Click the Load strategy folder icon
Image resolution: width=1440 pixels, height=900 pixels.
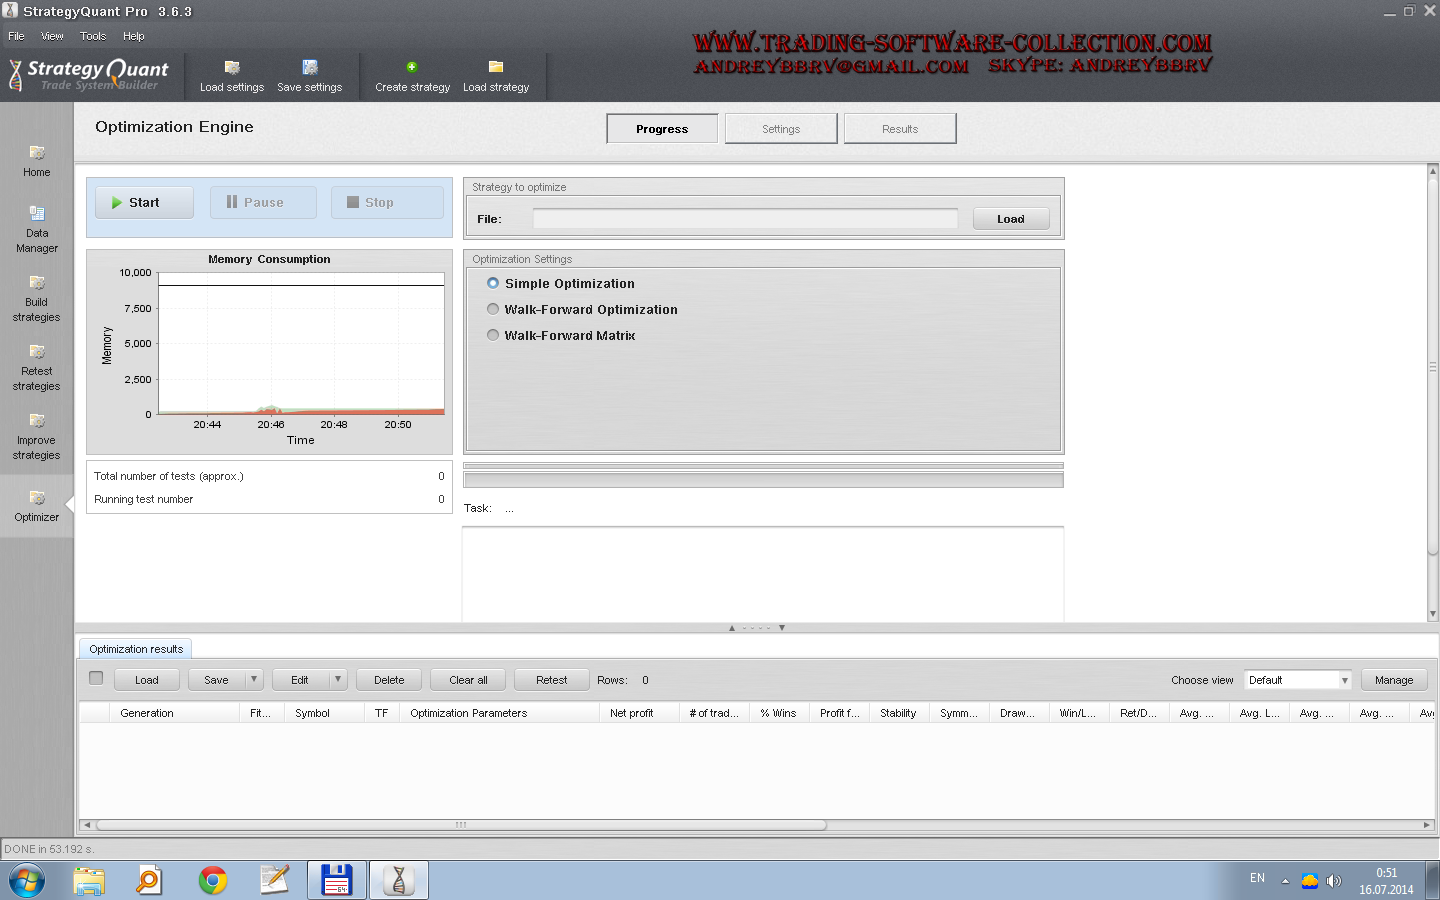pos(496,67)
